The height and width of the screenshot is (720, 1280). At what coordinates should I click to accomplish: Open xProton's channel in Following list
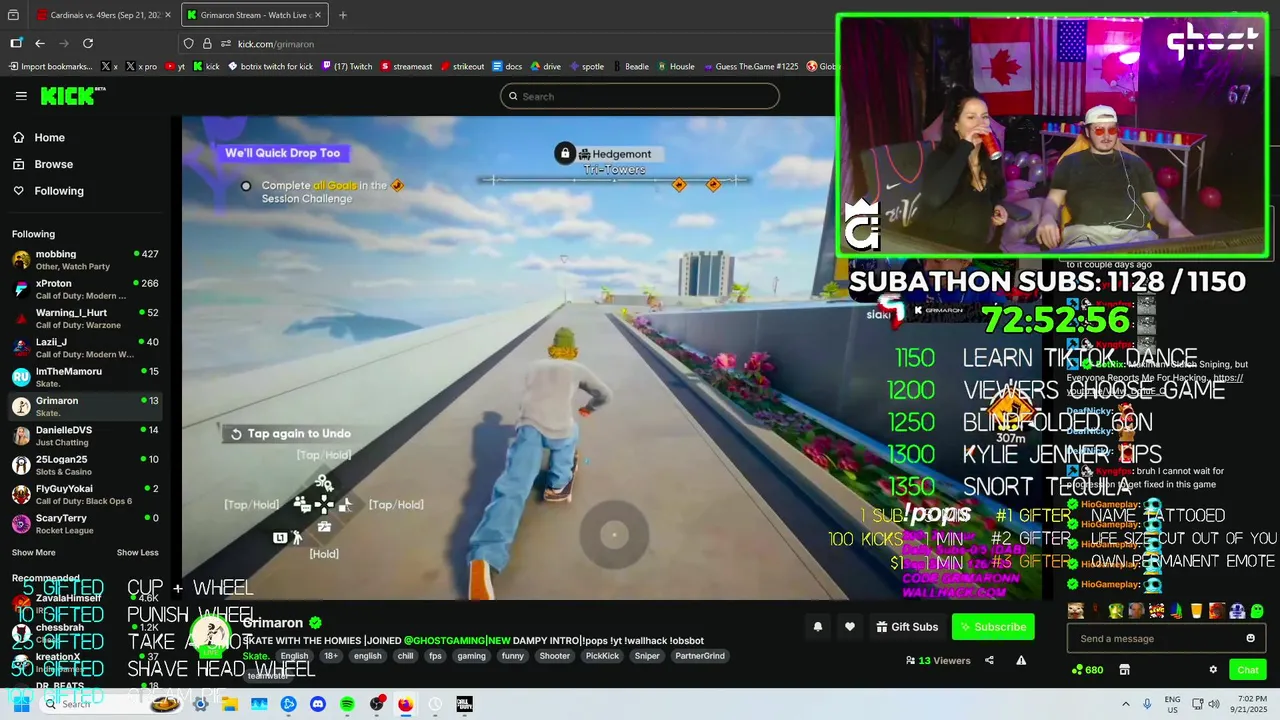86,289
